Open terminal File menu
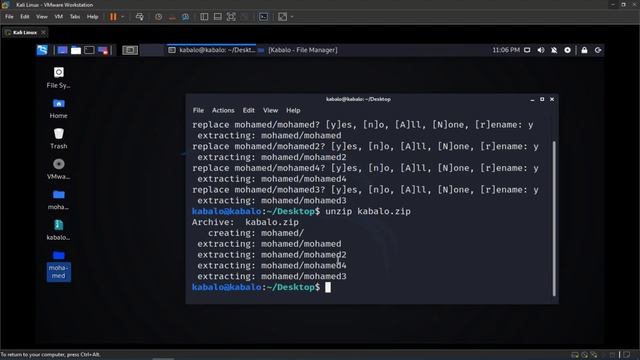 coord(198,110)
